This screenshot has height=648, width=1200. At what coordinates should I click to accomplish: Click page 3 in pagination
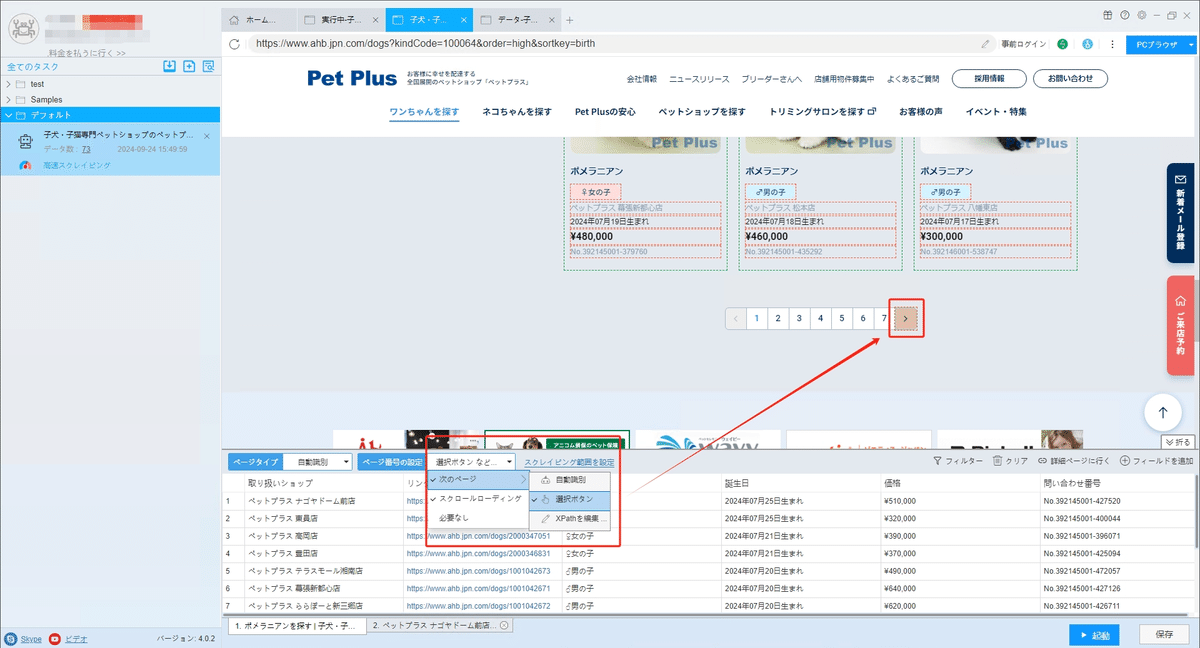[799, 319]
